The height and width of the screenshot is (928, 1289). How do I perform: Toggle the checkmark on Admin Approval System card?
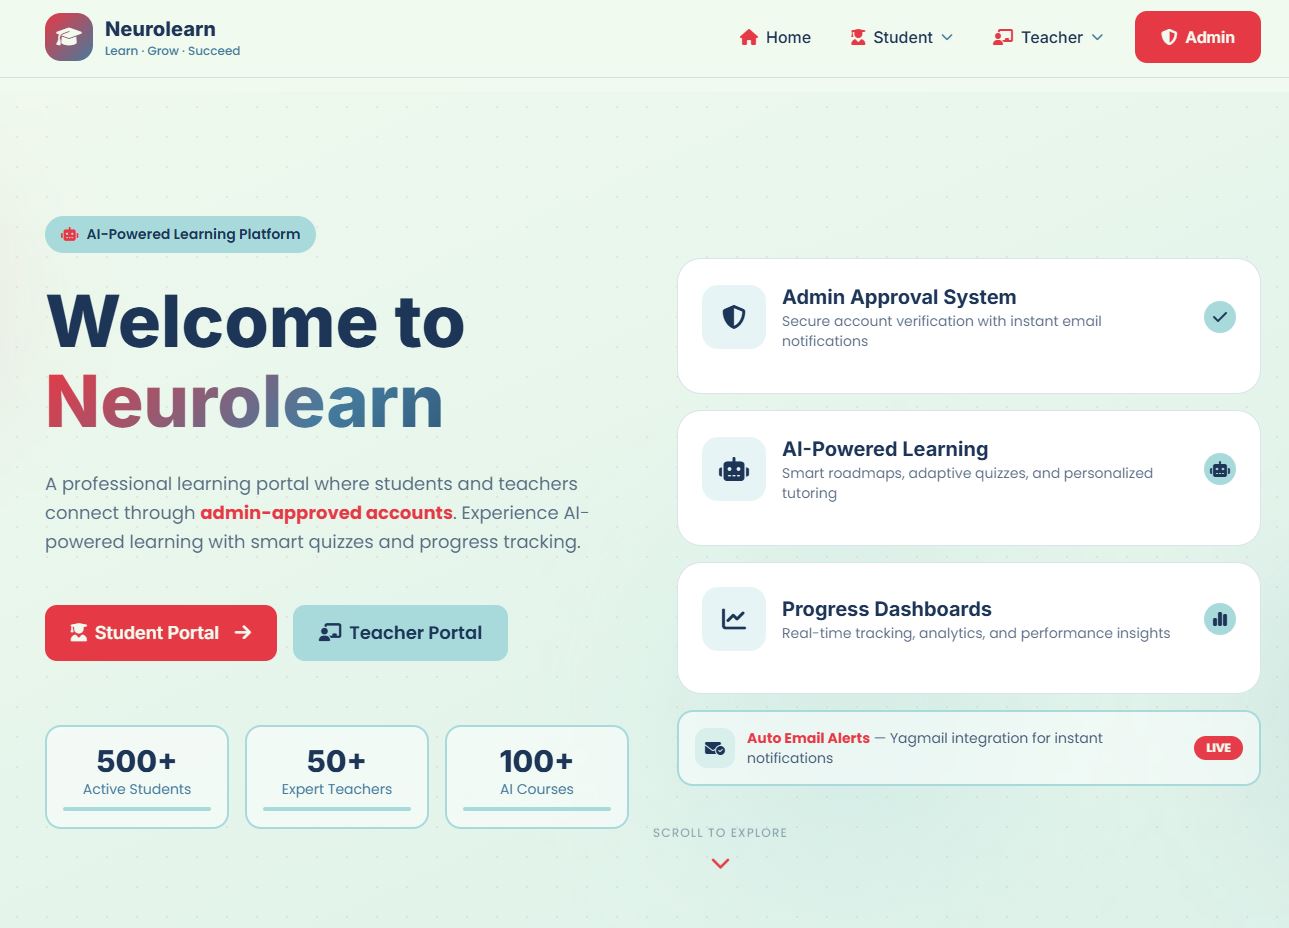tap(1219, 317)
